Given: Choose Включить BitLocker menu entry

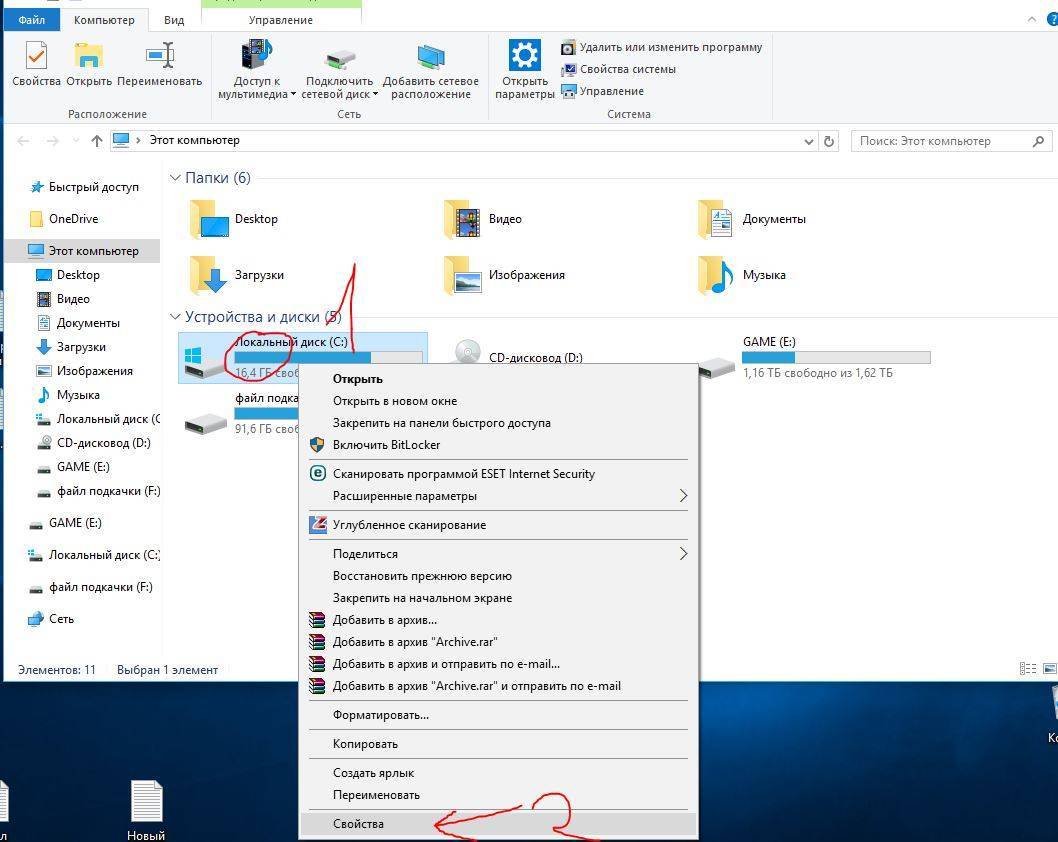Looking at the screenshot, I should (x=386, y=445).
